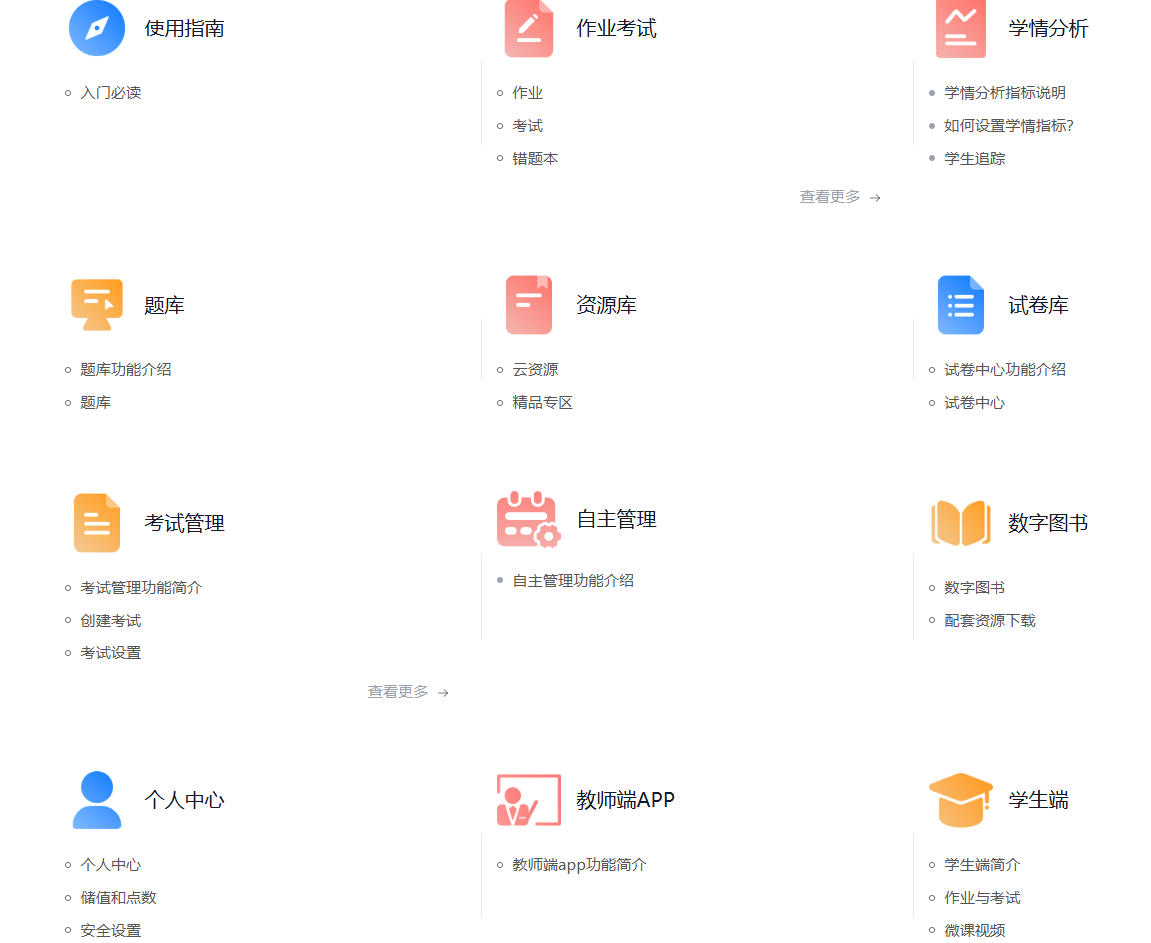Viewport: 1151px width, 943px height.
Task: Open the 考试管理 section heading
Action: point(184,523)
